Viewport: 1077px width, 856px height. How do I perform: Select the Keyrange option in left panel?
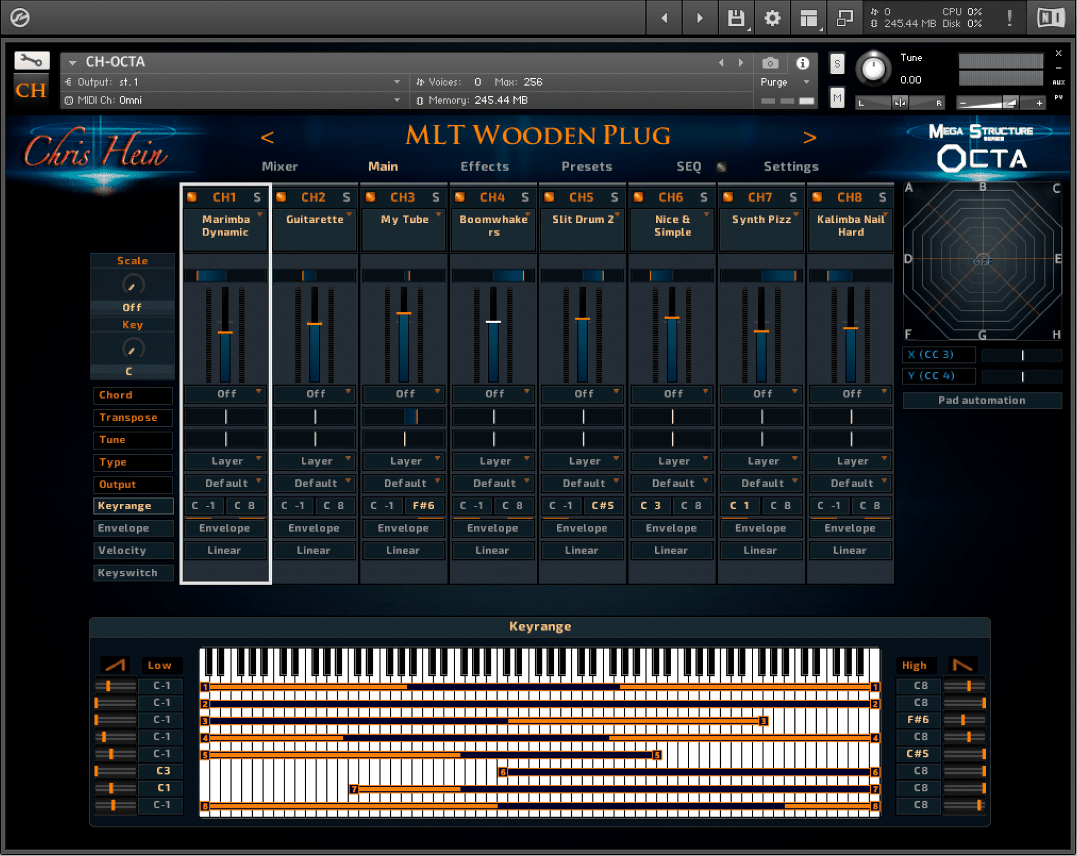point(133,506)
